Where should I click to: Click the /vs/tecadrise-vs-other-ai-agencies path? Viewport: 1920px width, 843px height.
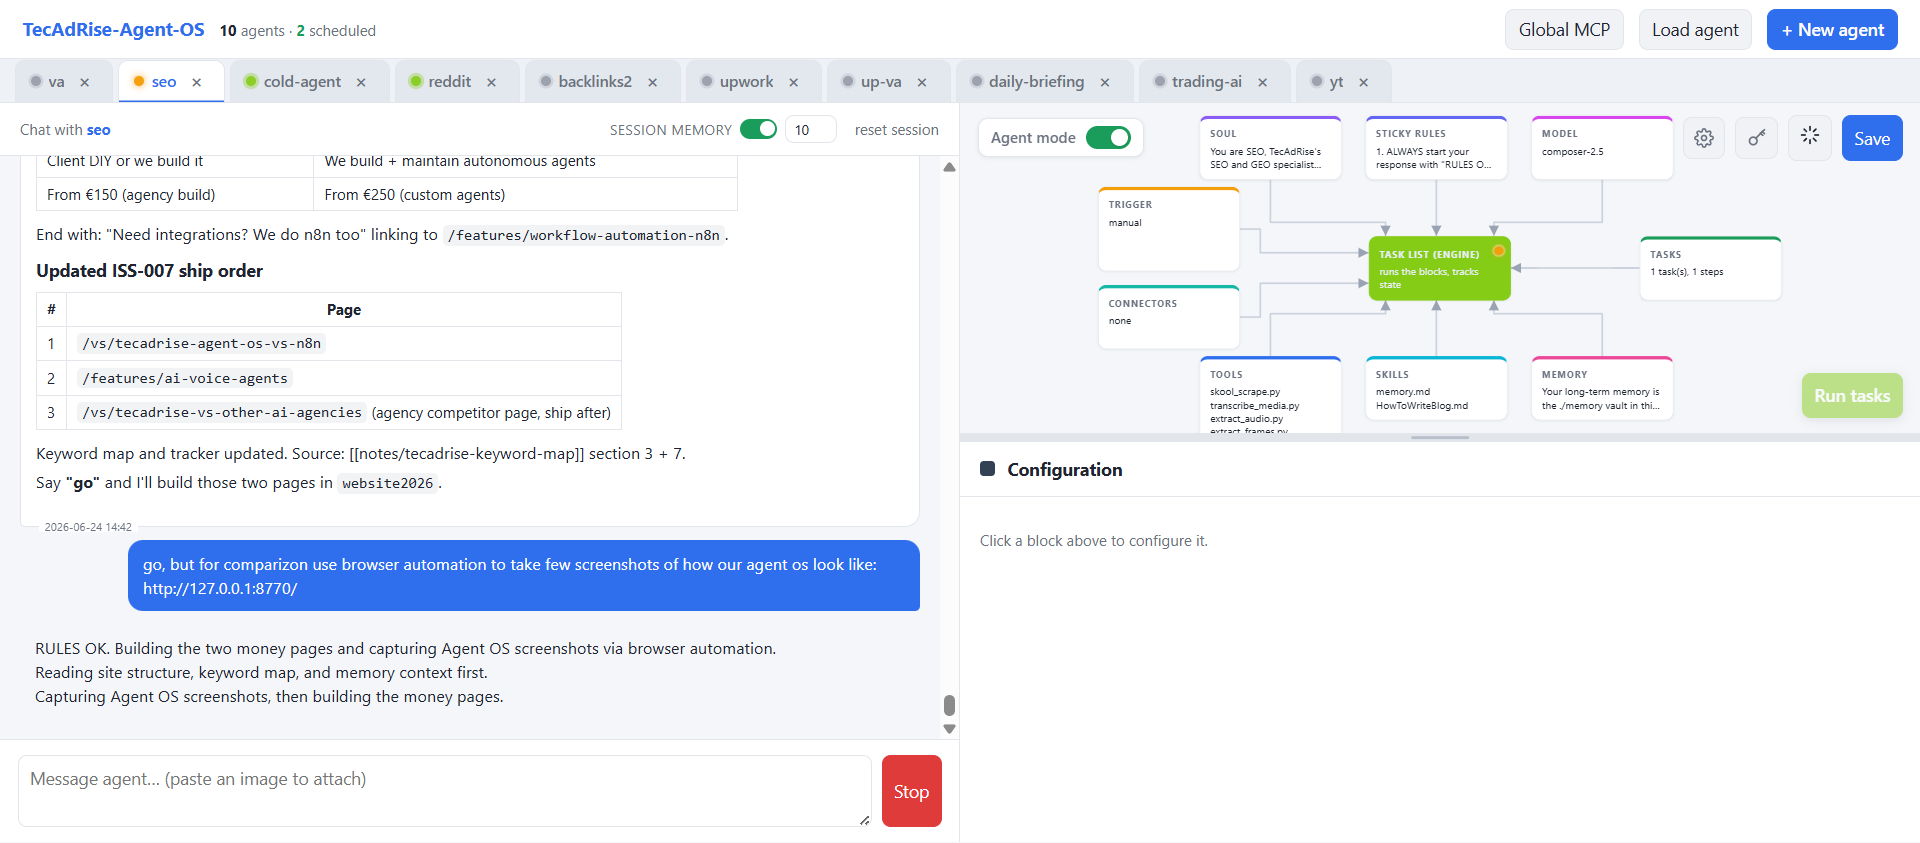222,412
